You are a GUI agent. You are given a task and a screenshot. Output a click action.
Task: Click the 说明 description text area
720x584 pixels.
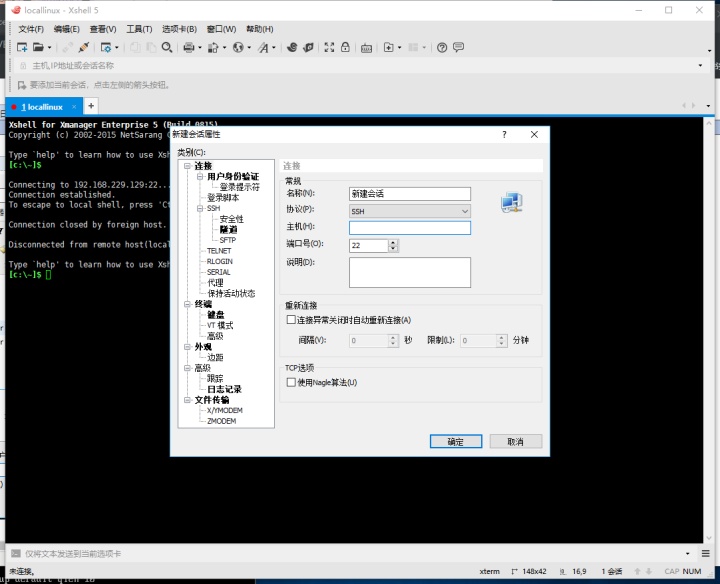point(410,272)
